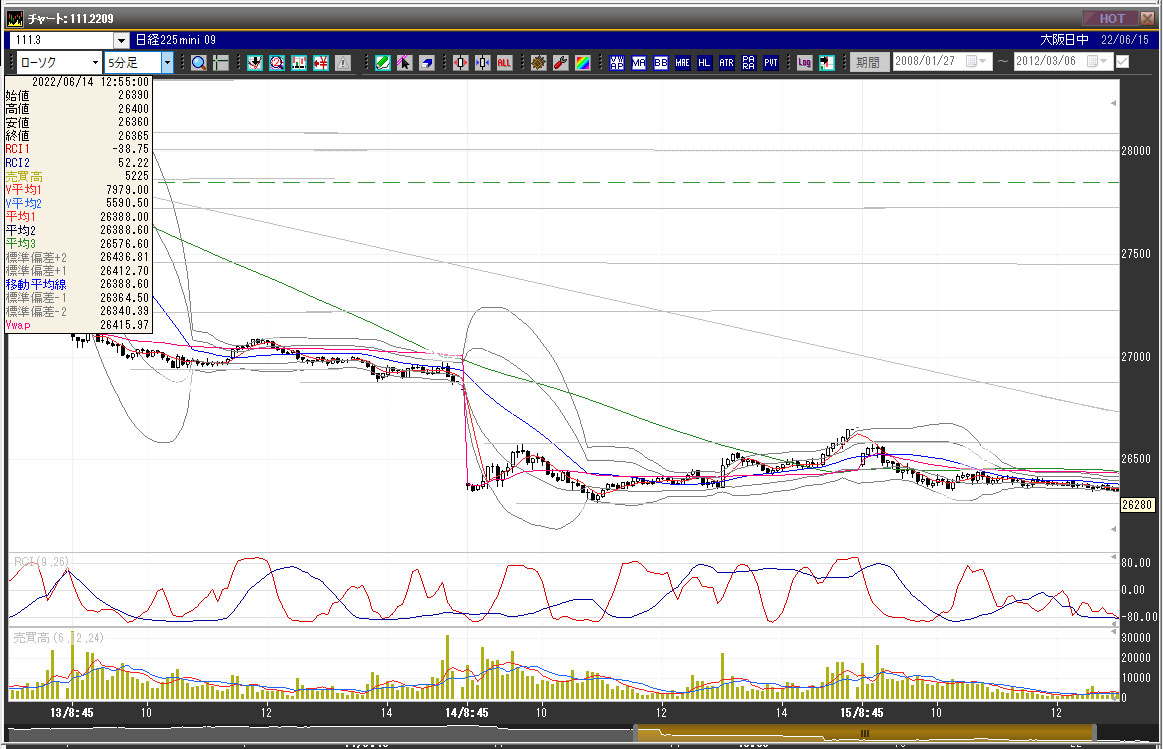Click the ATR indicator icon
Viewport: 1163px width, 749px height.
coord(727,63)
